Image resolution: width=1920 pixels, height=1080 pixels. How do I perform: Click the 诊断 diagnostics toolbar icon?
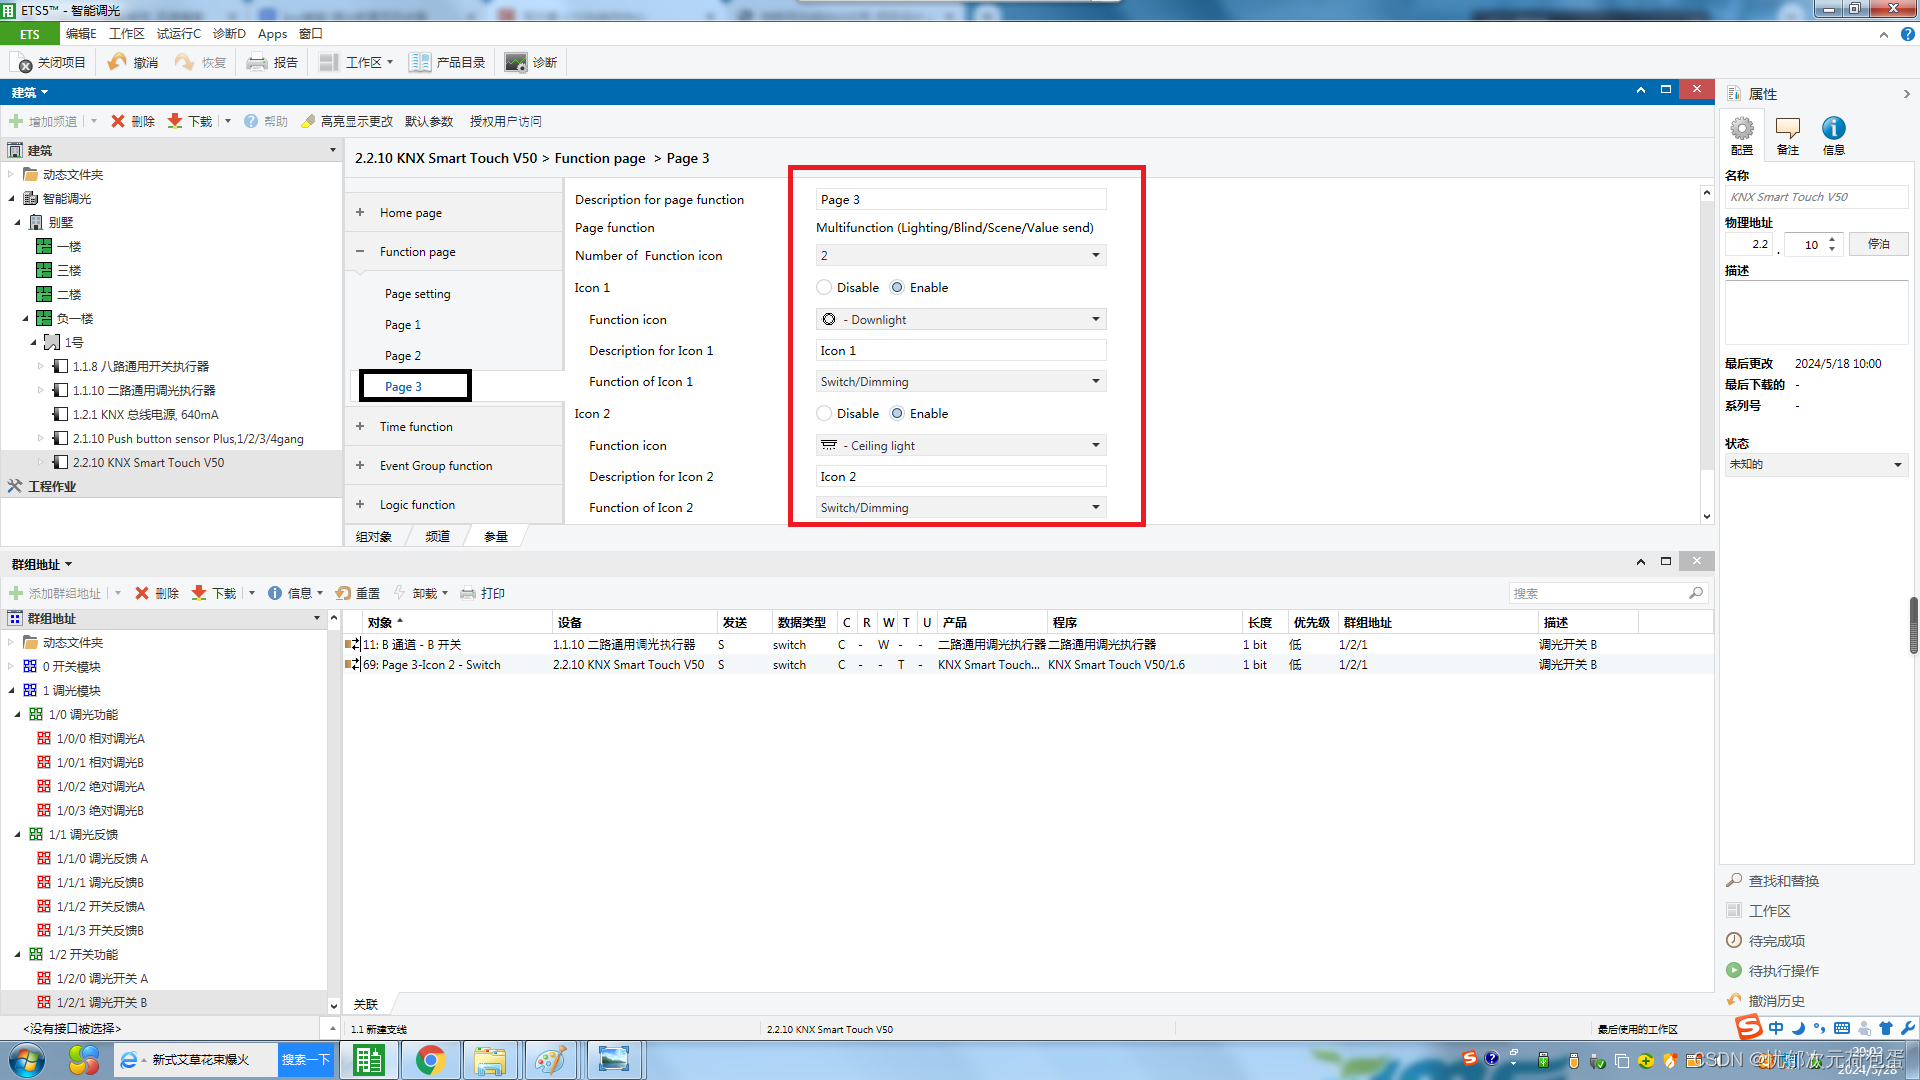pos(516,62)
